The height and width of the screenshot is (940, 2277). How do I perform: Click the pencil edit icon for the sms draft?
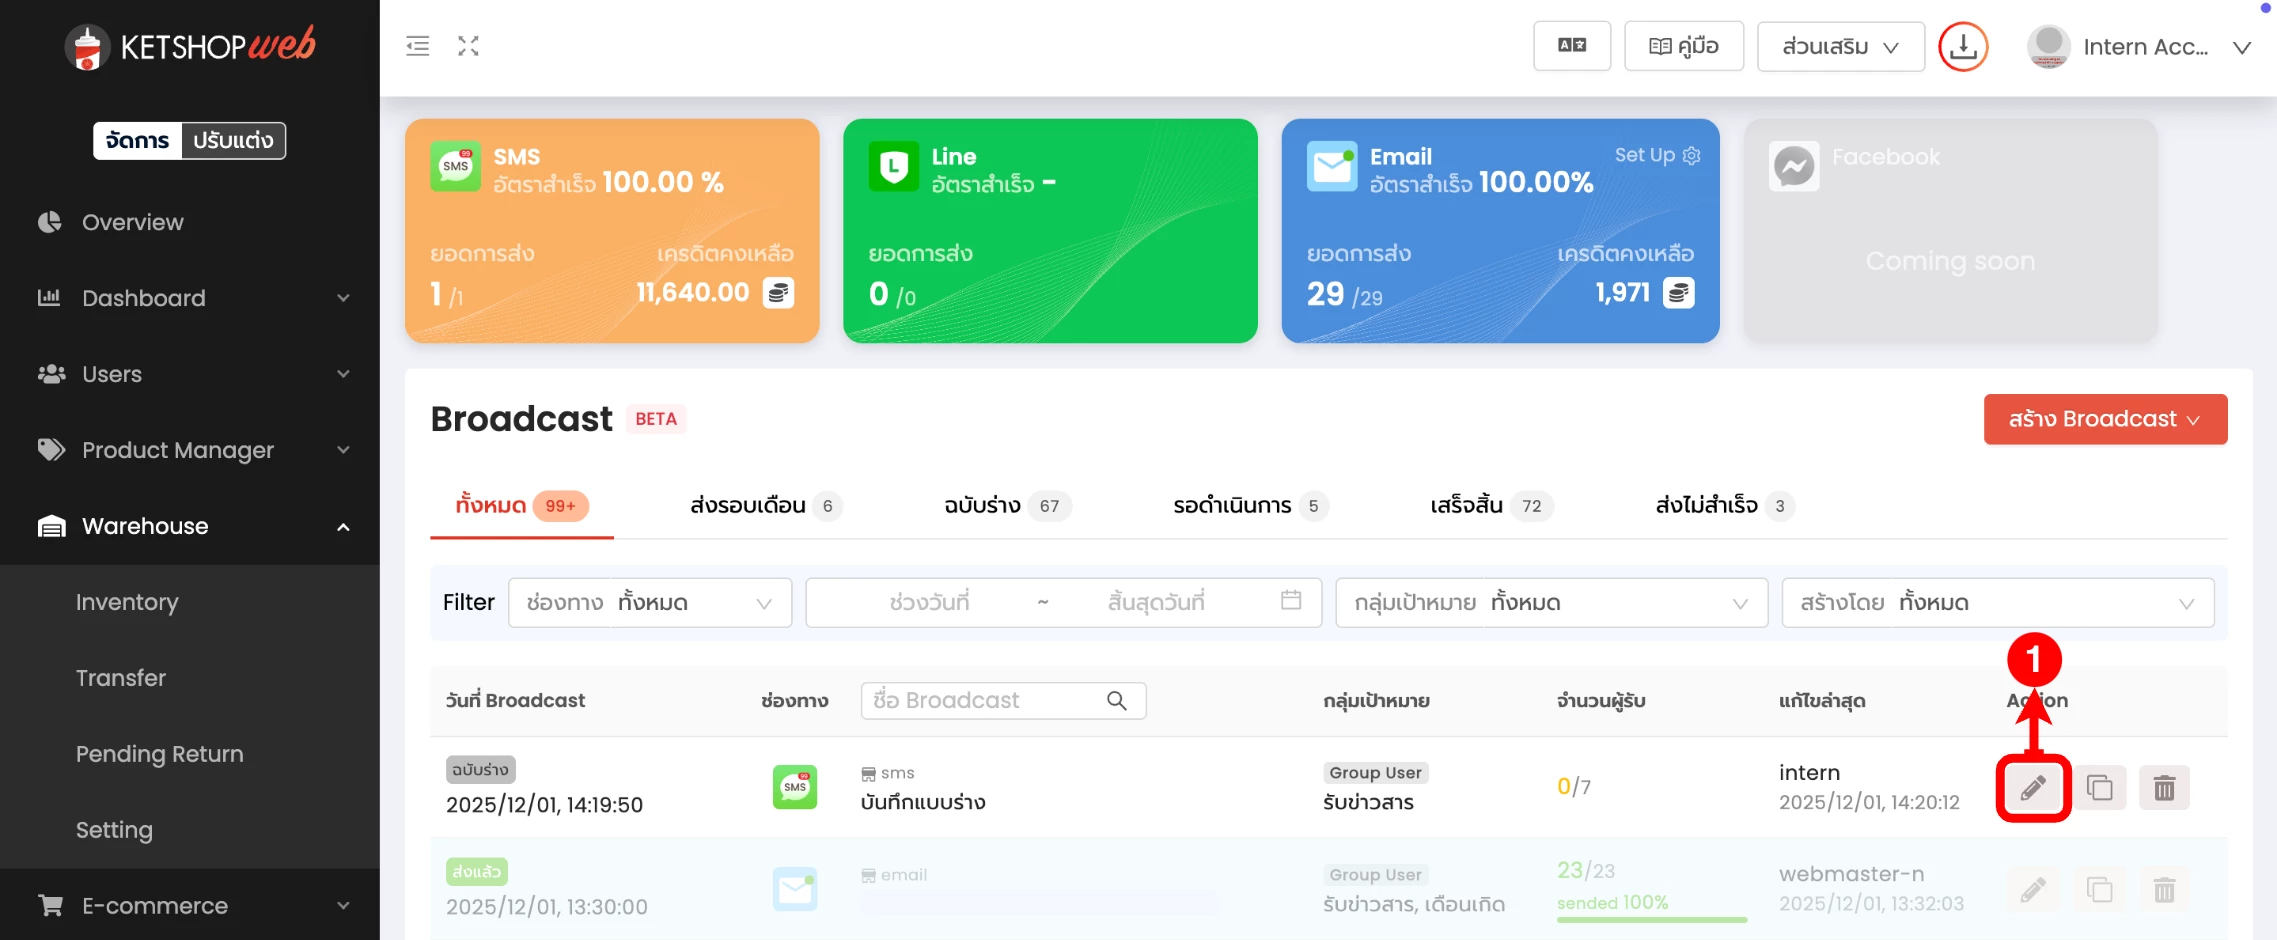click(x=2032, y=788)
